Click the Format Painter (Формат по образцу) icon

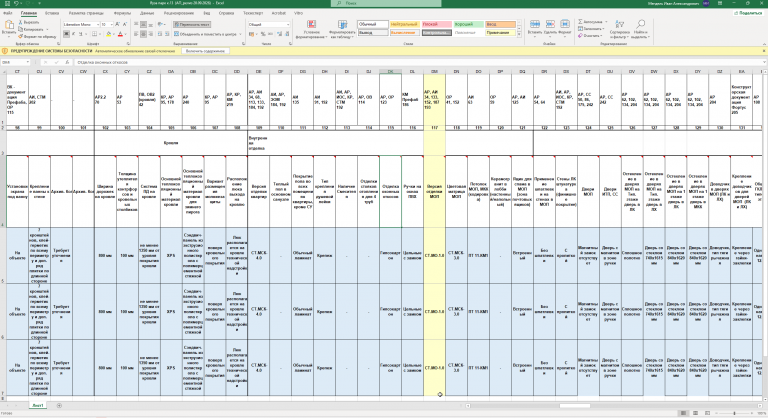click(x=21, y=36)
